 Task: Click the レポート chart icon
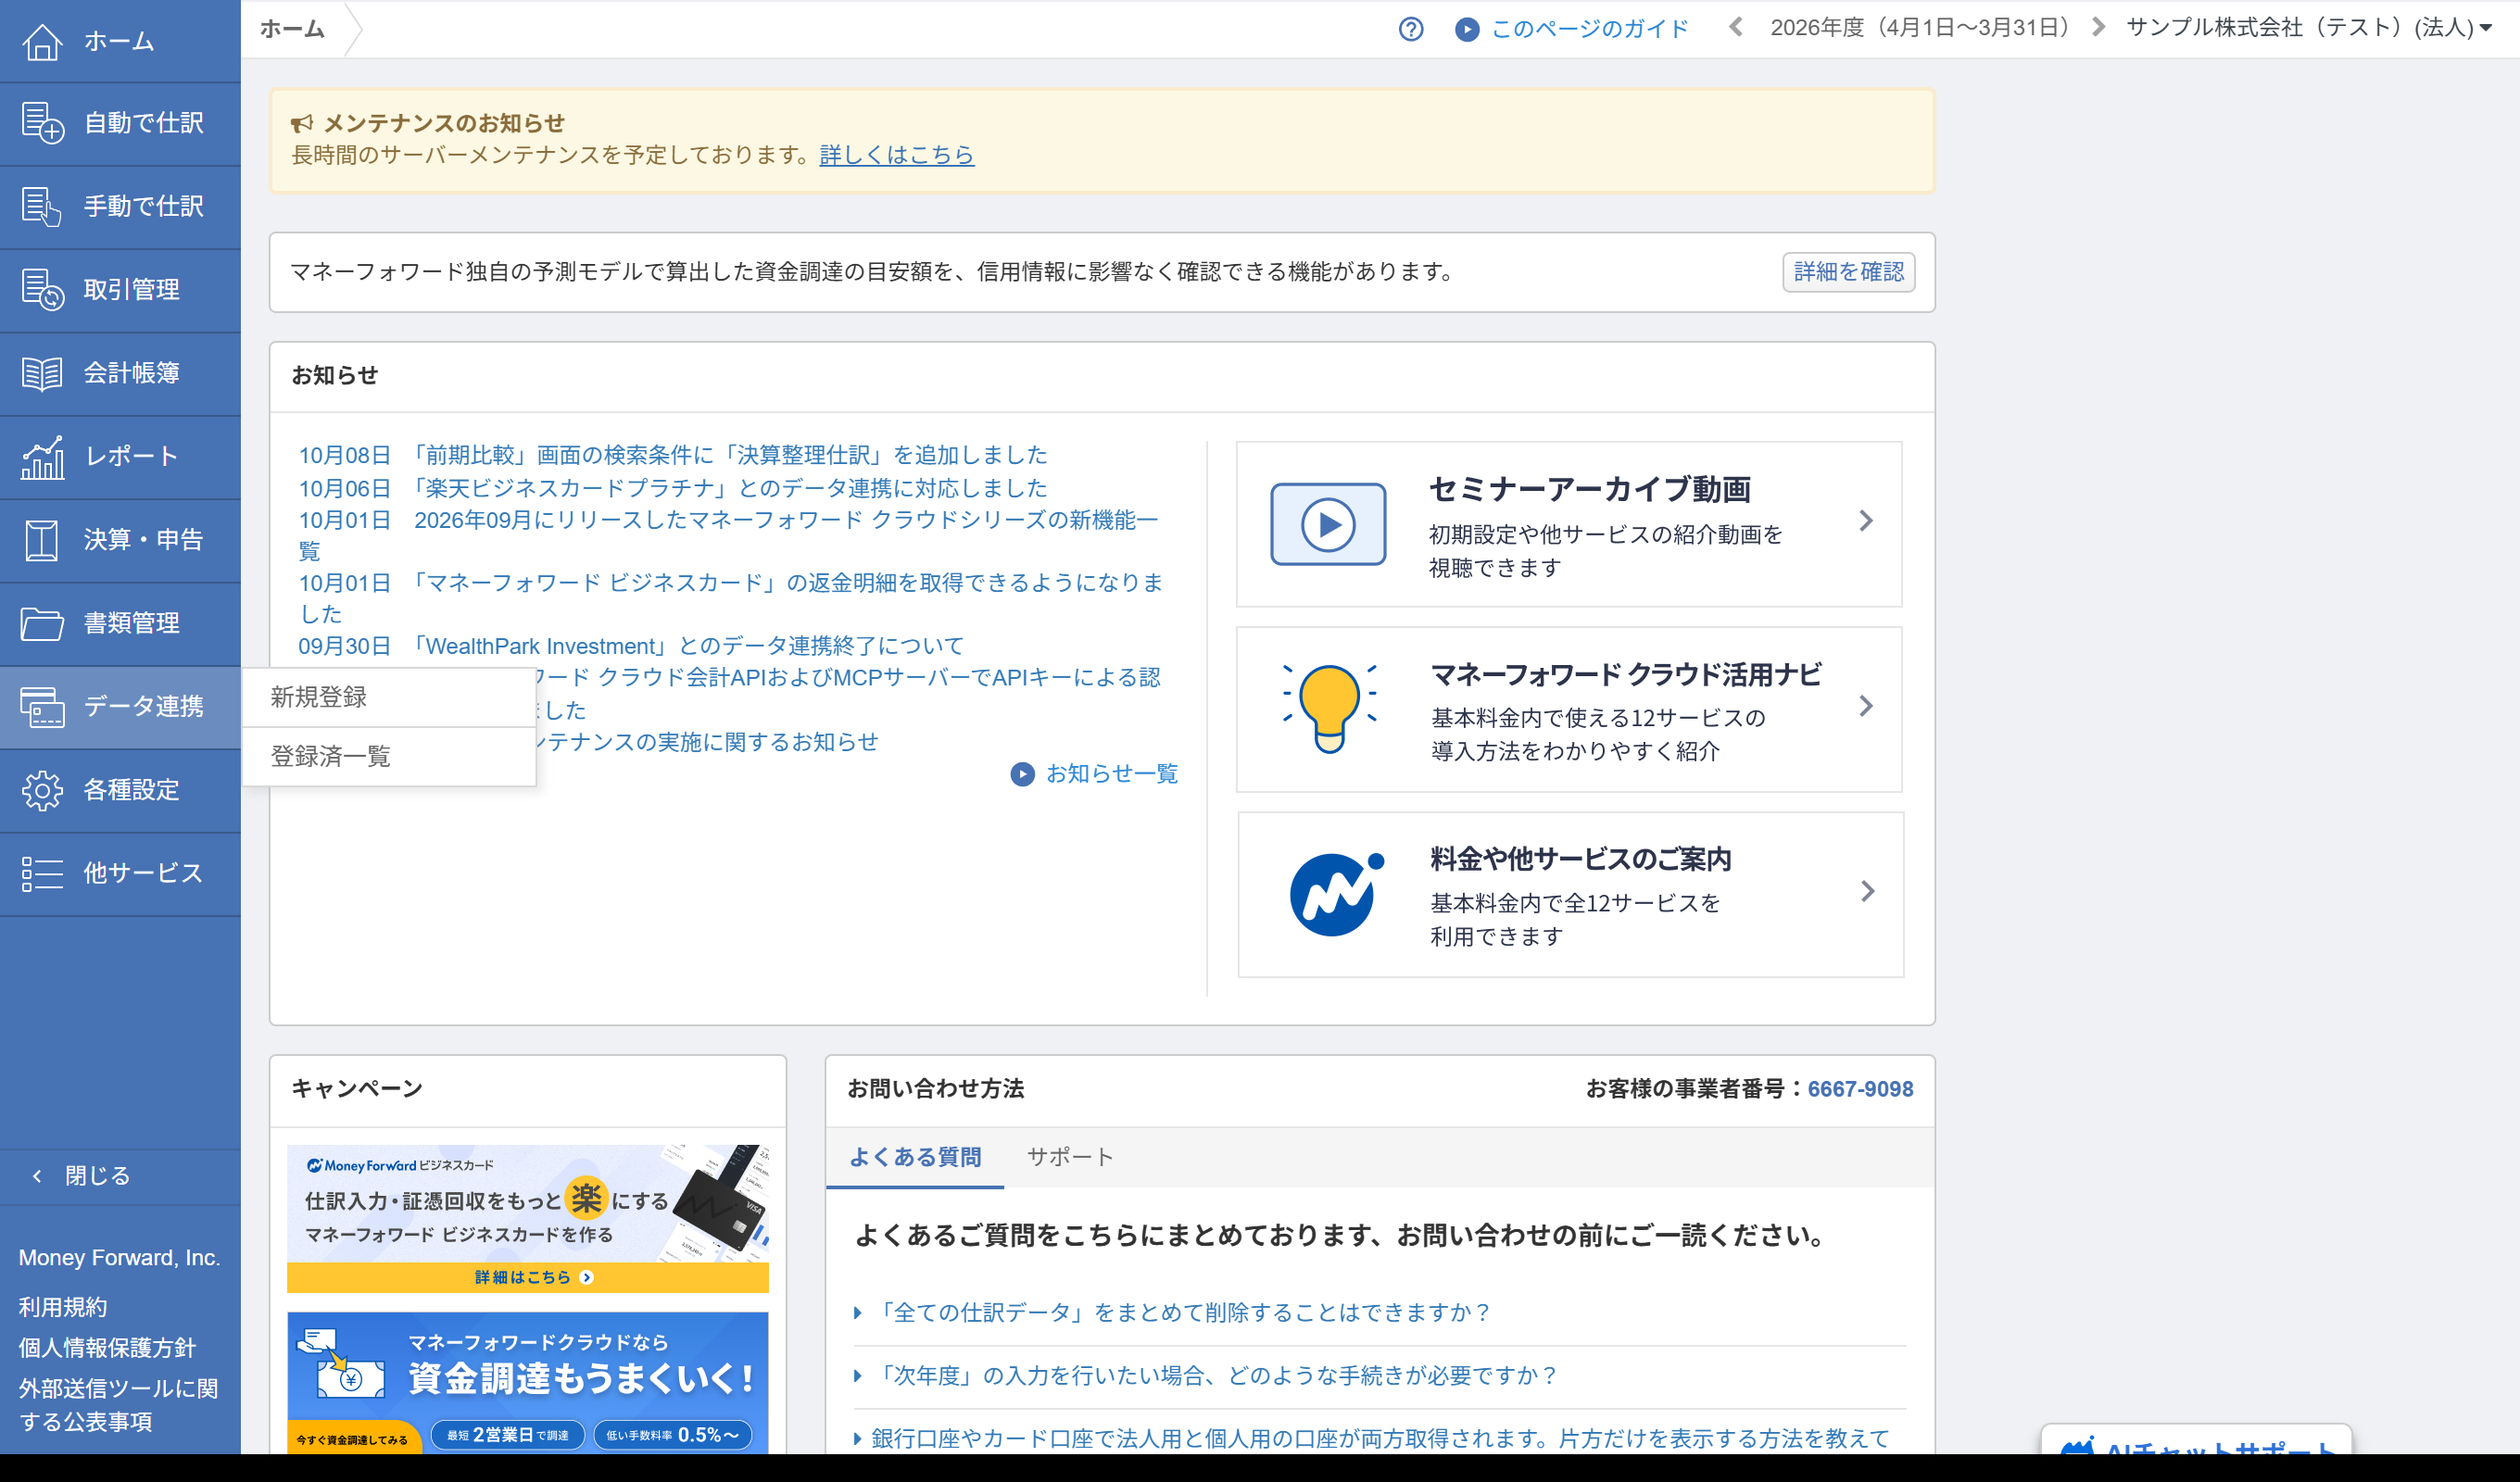tap(42, 456)
